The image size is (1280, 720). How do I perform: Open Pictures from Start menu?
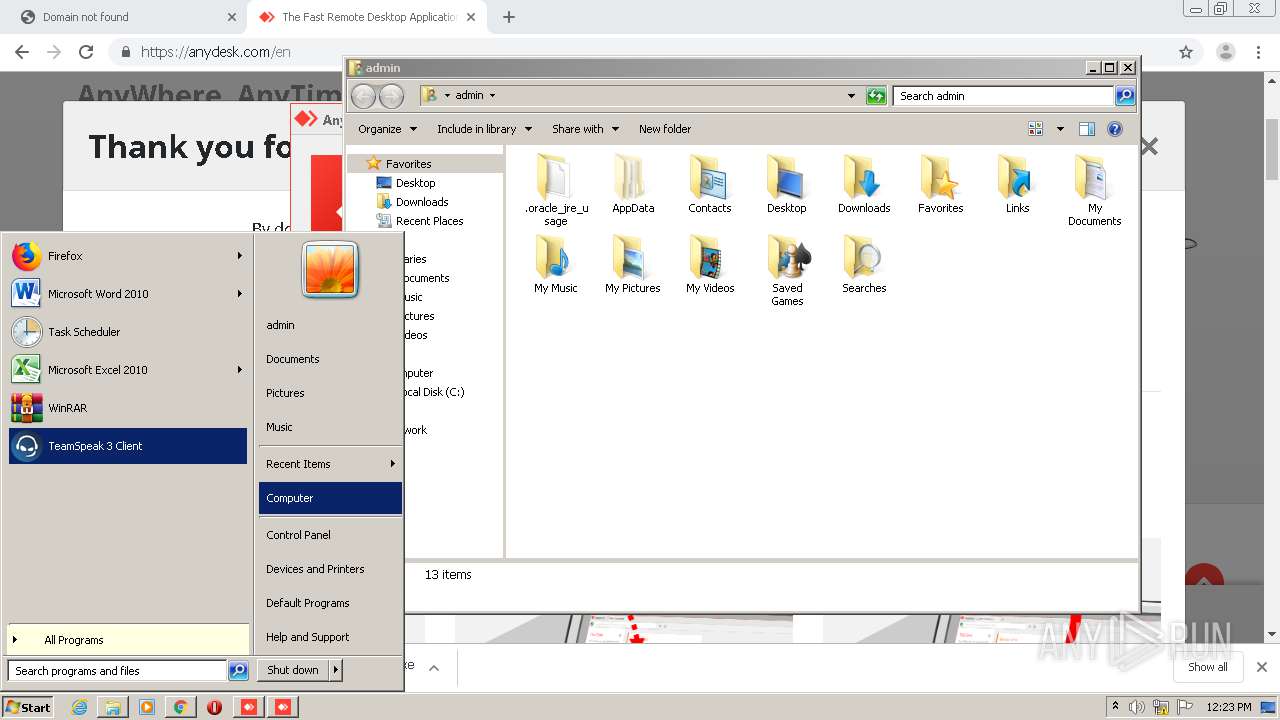coord(330,393)
